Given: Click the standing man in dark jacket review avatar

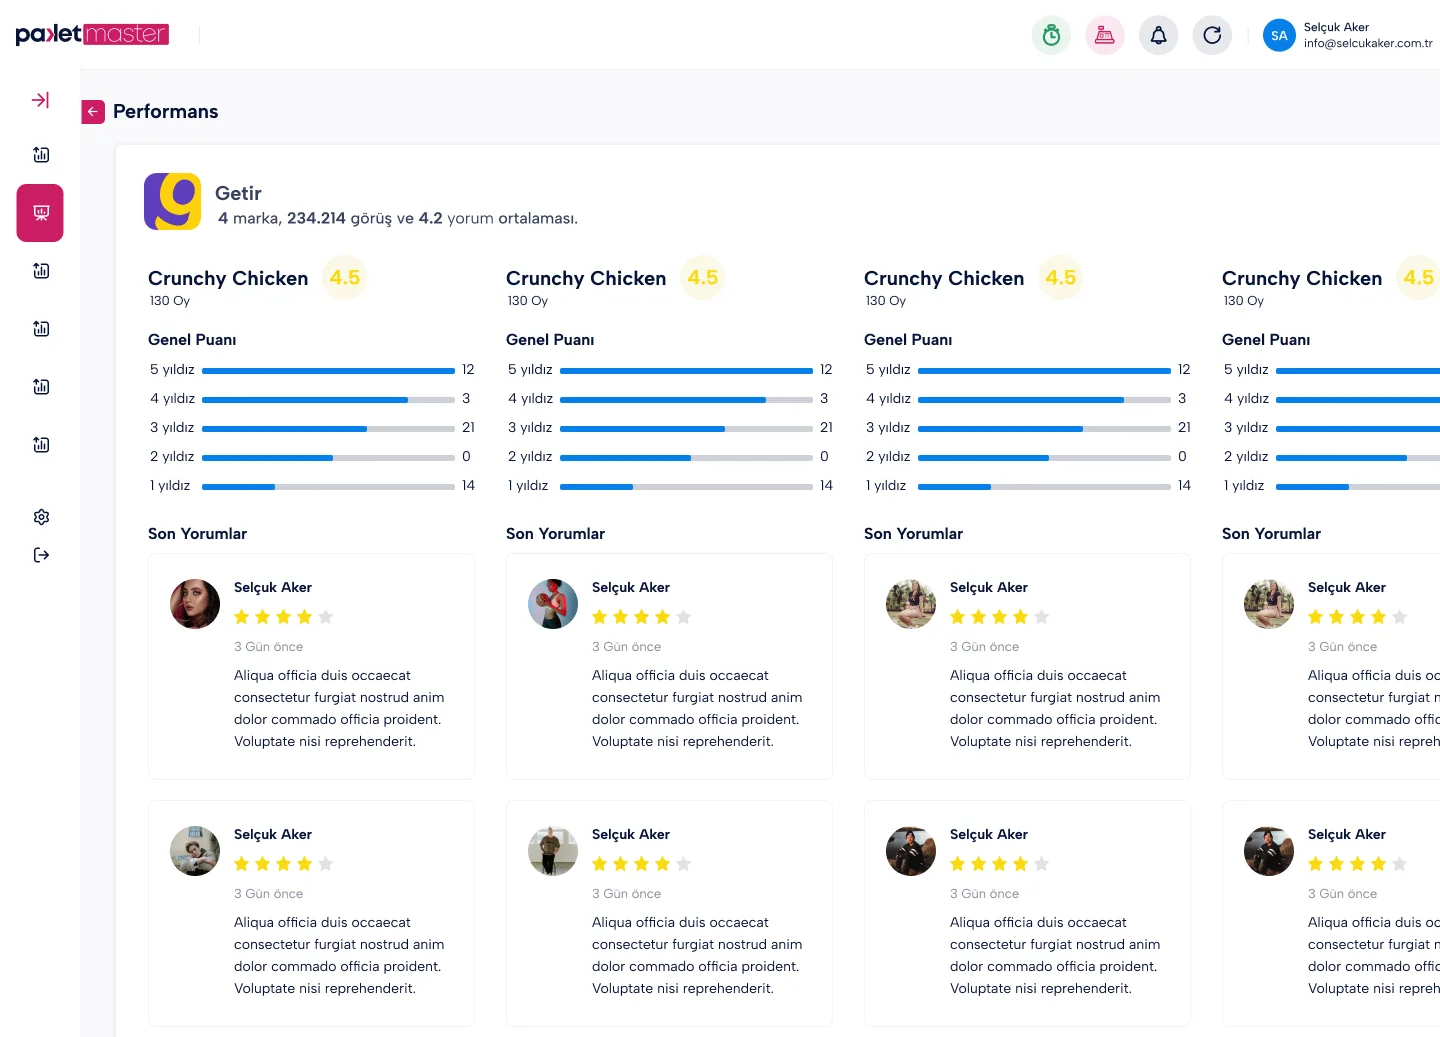Looking at the screenshot, I should 553,851.
